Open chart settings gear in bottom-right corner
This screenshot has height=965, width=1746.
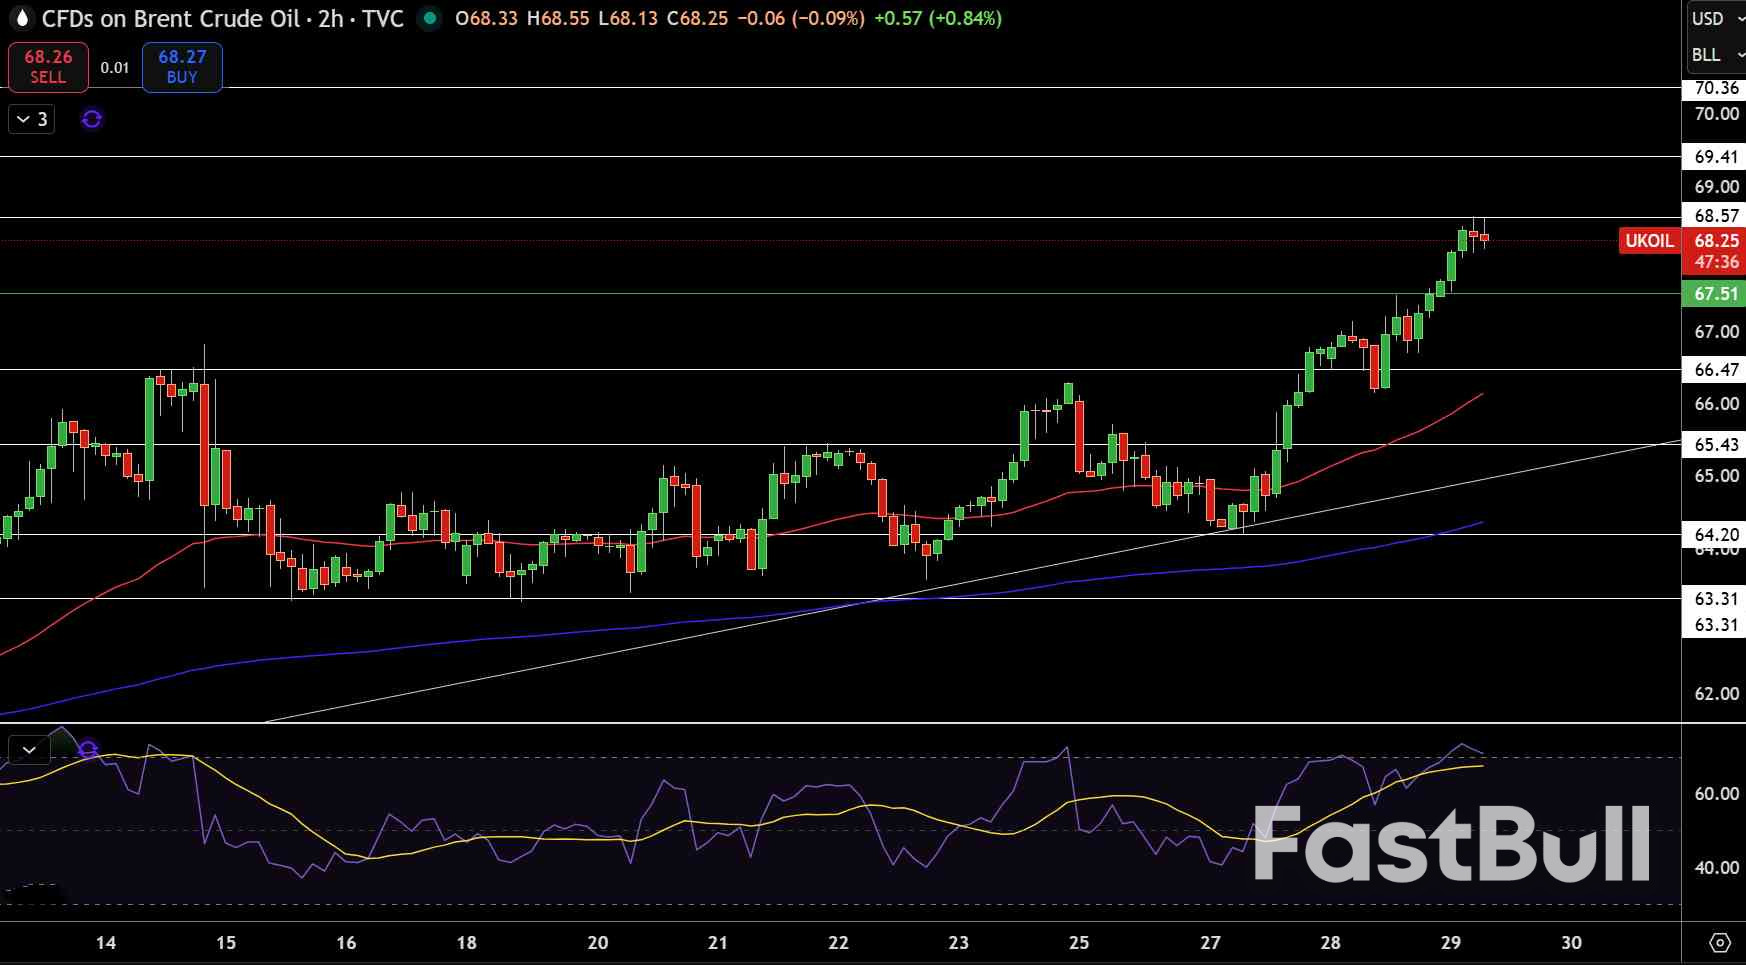tap(1720, 942)
